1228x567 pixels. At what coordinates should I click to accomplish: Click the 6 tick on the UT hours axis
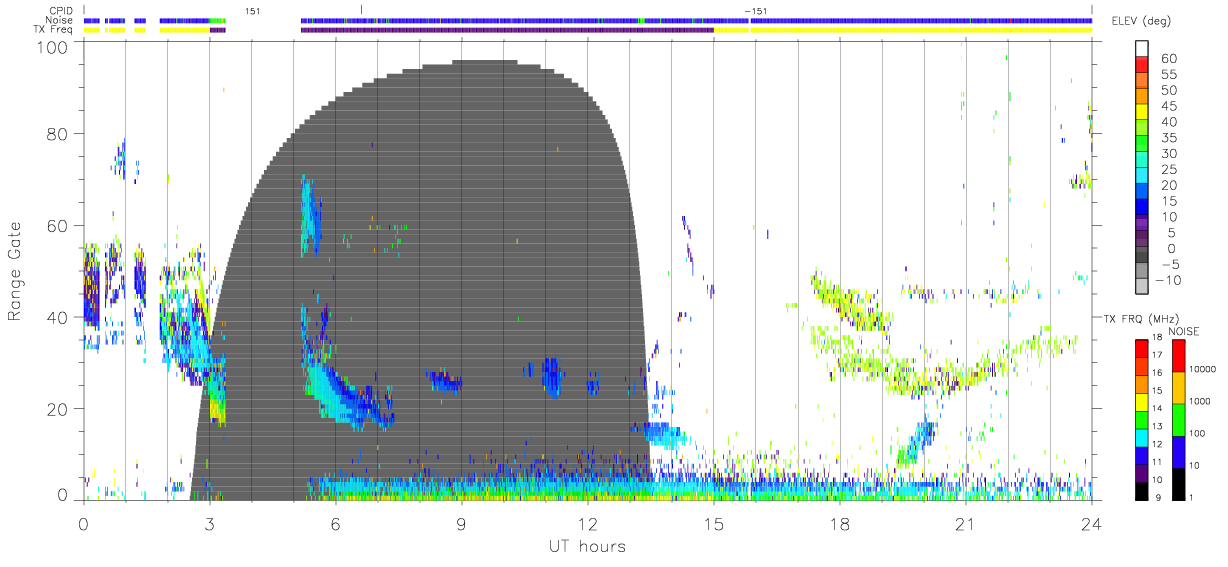pos(335,524)
